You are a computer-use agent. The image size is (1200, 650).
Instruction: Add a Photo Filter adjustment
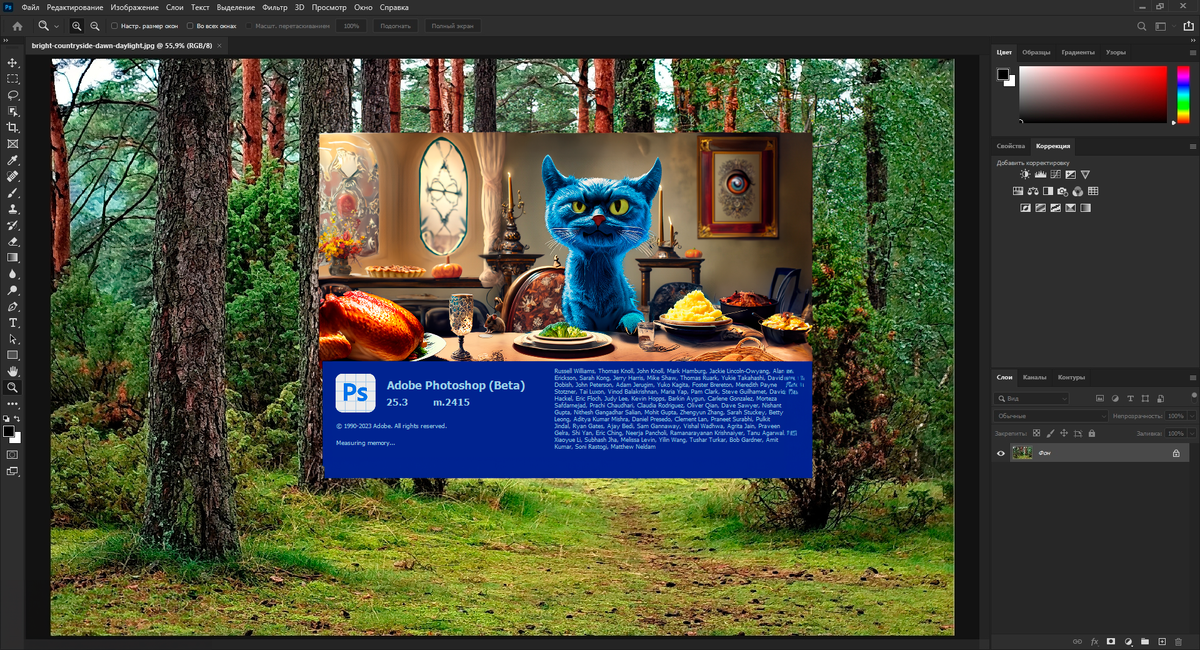[1063, 191]
